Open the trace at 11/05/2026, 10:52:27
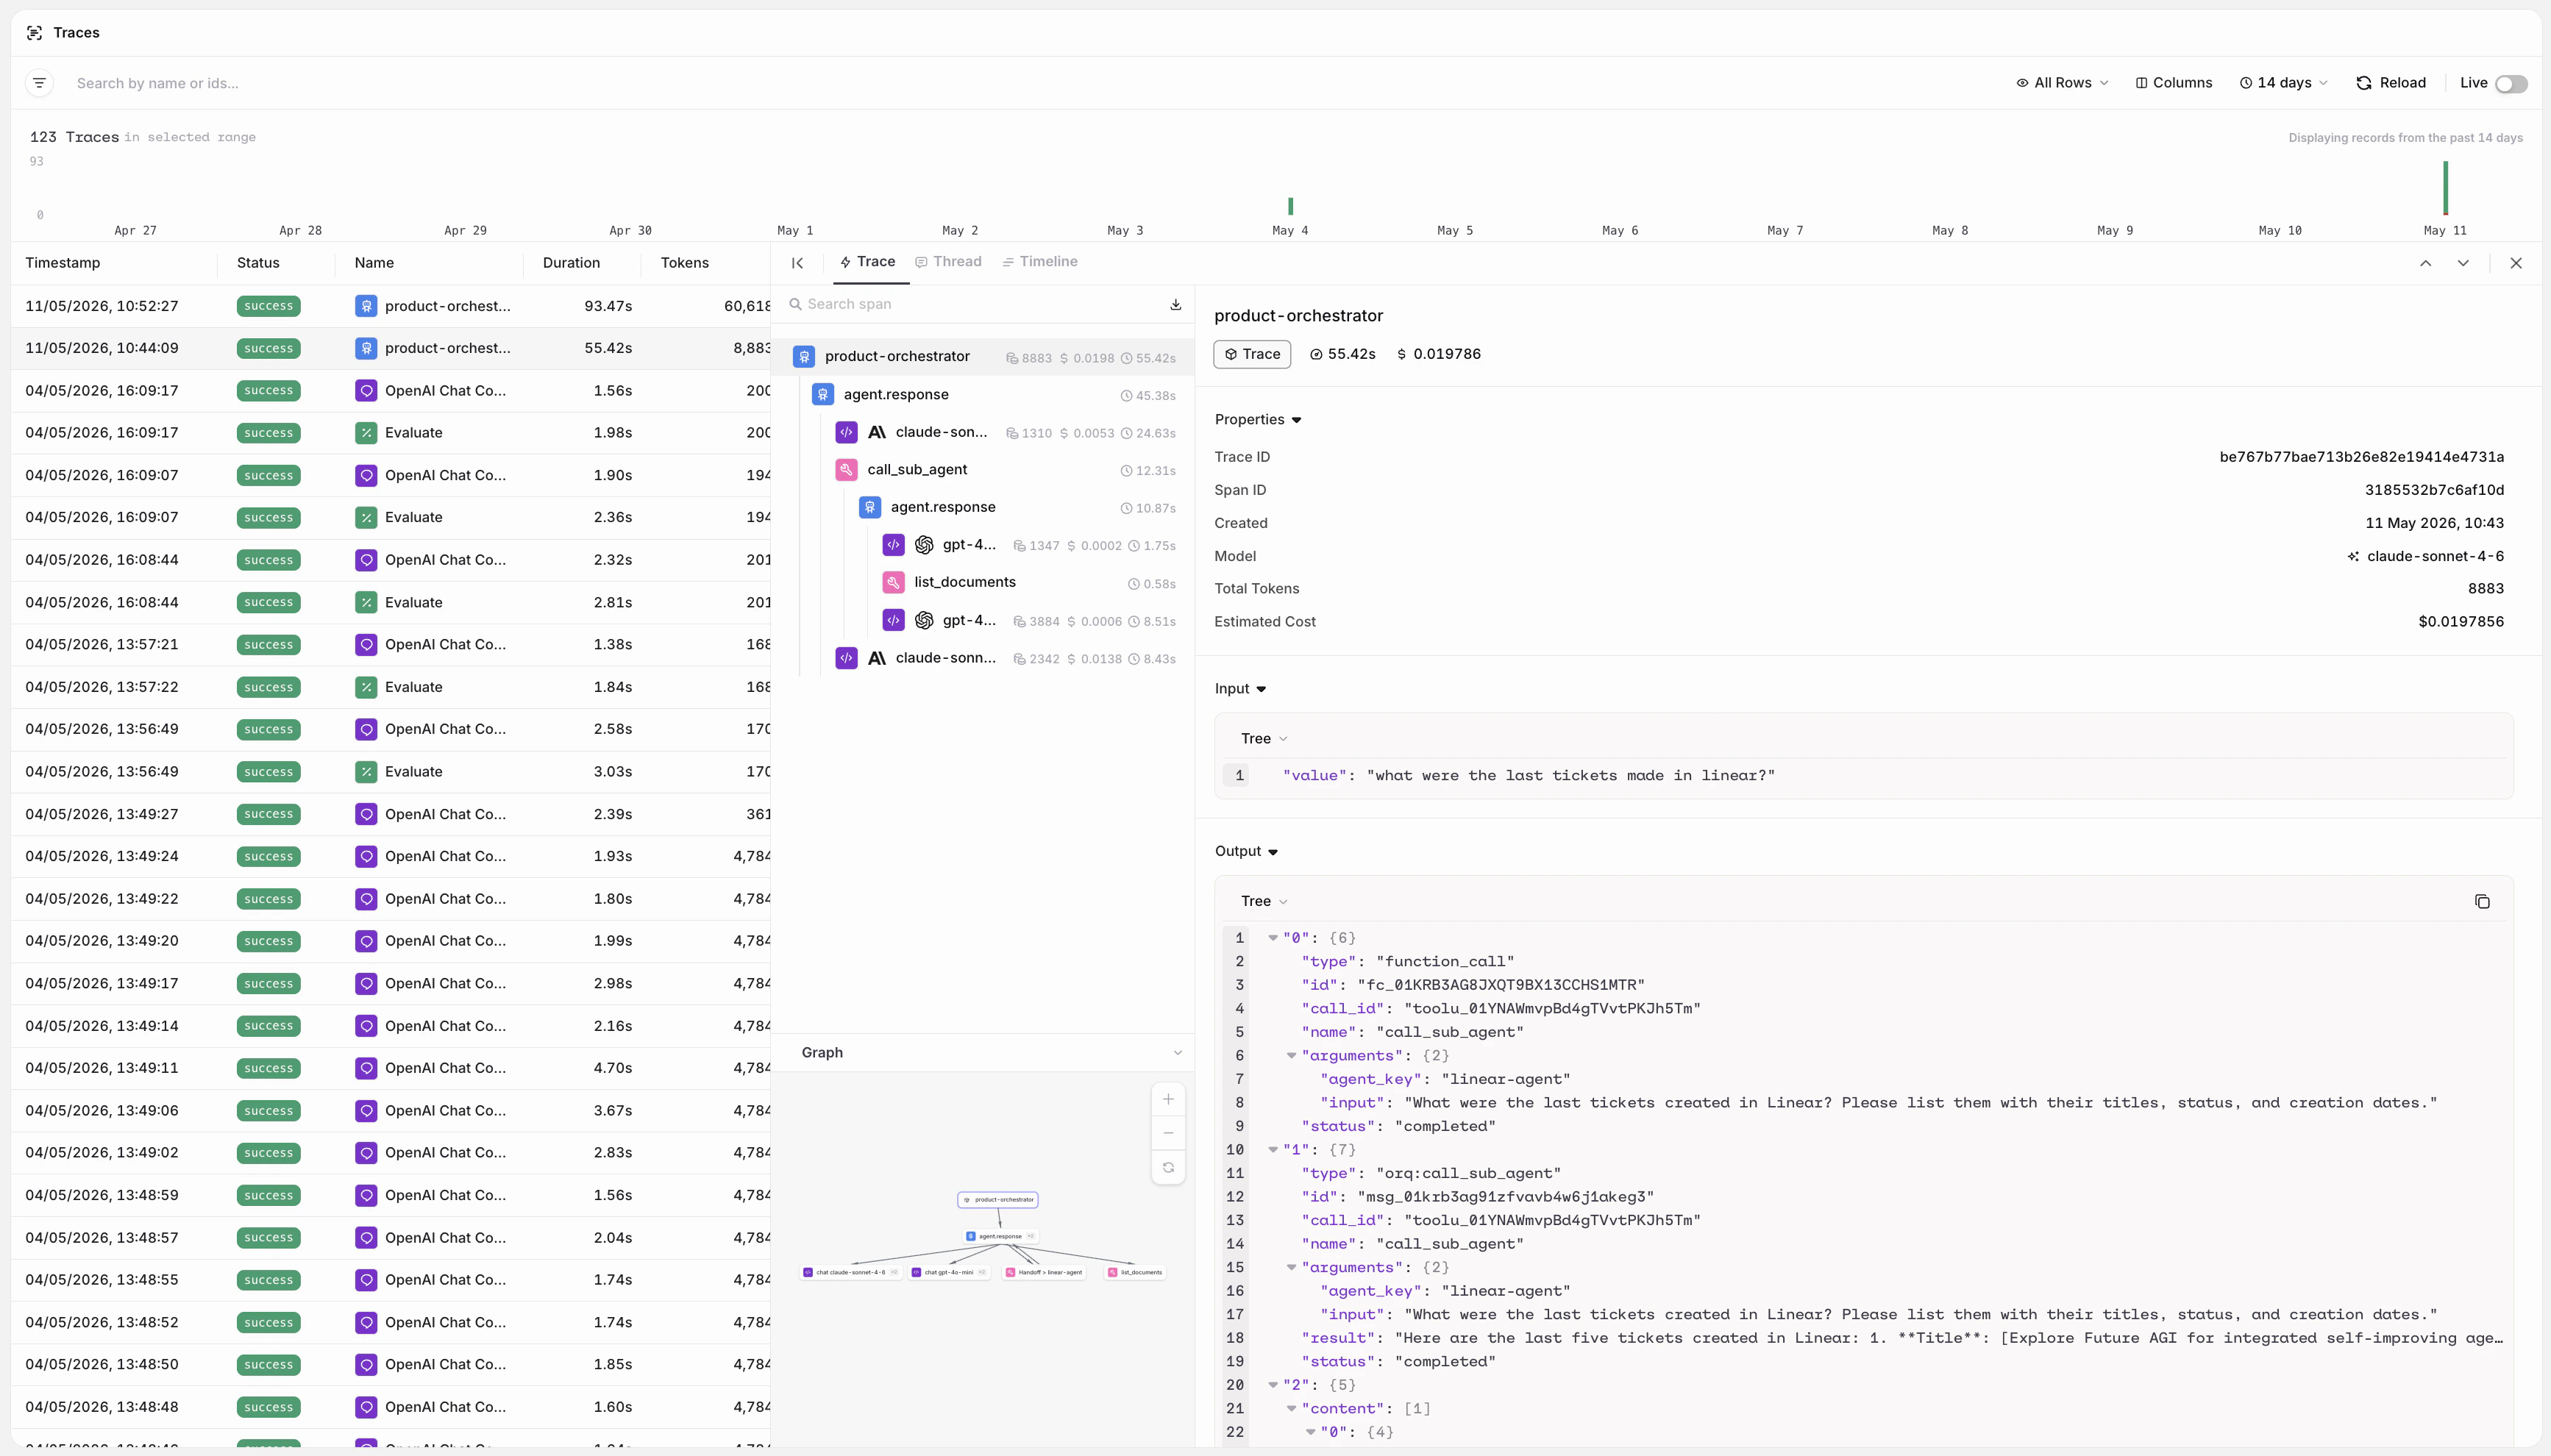This screenshot has width=2551, height=1456. 391,306
